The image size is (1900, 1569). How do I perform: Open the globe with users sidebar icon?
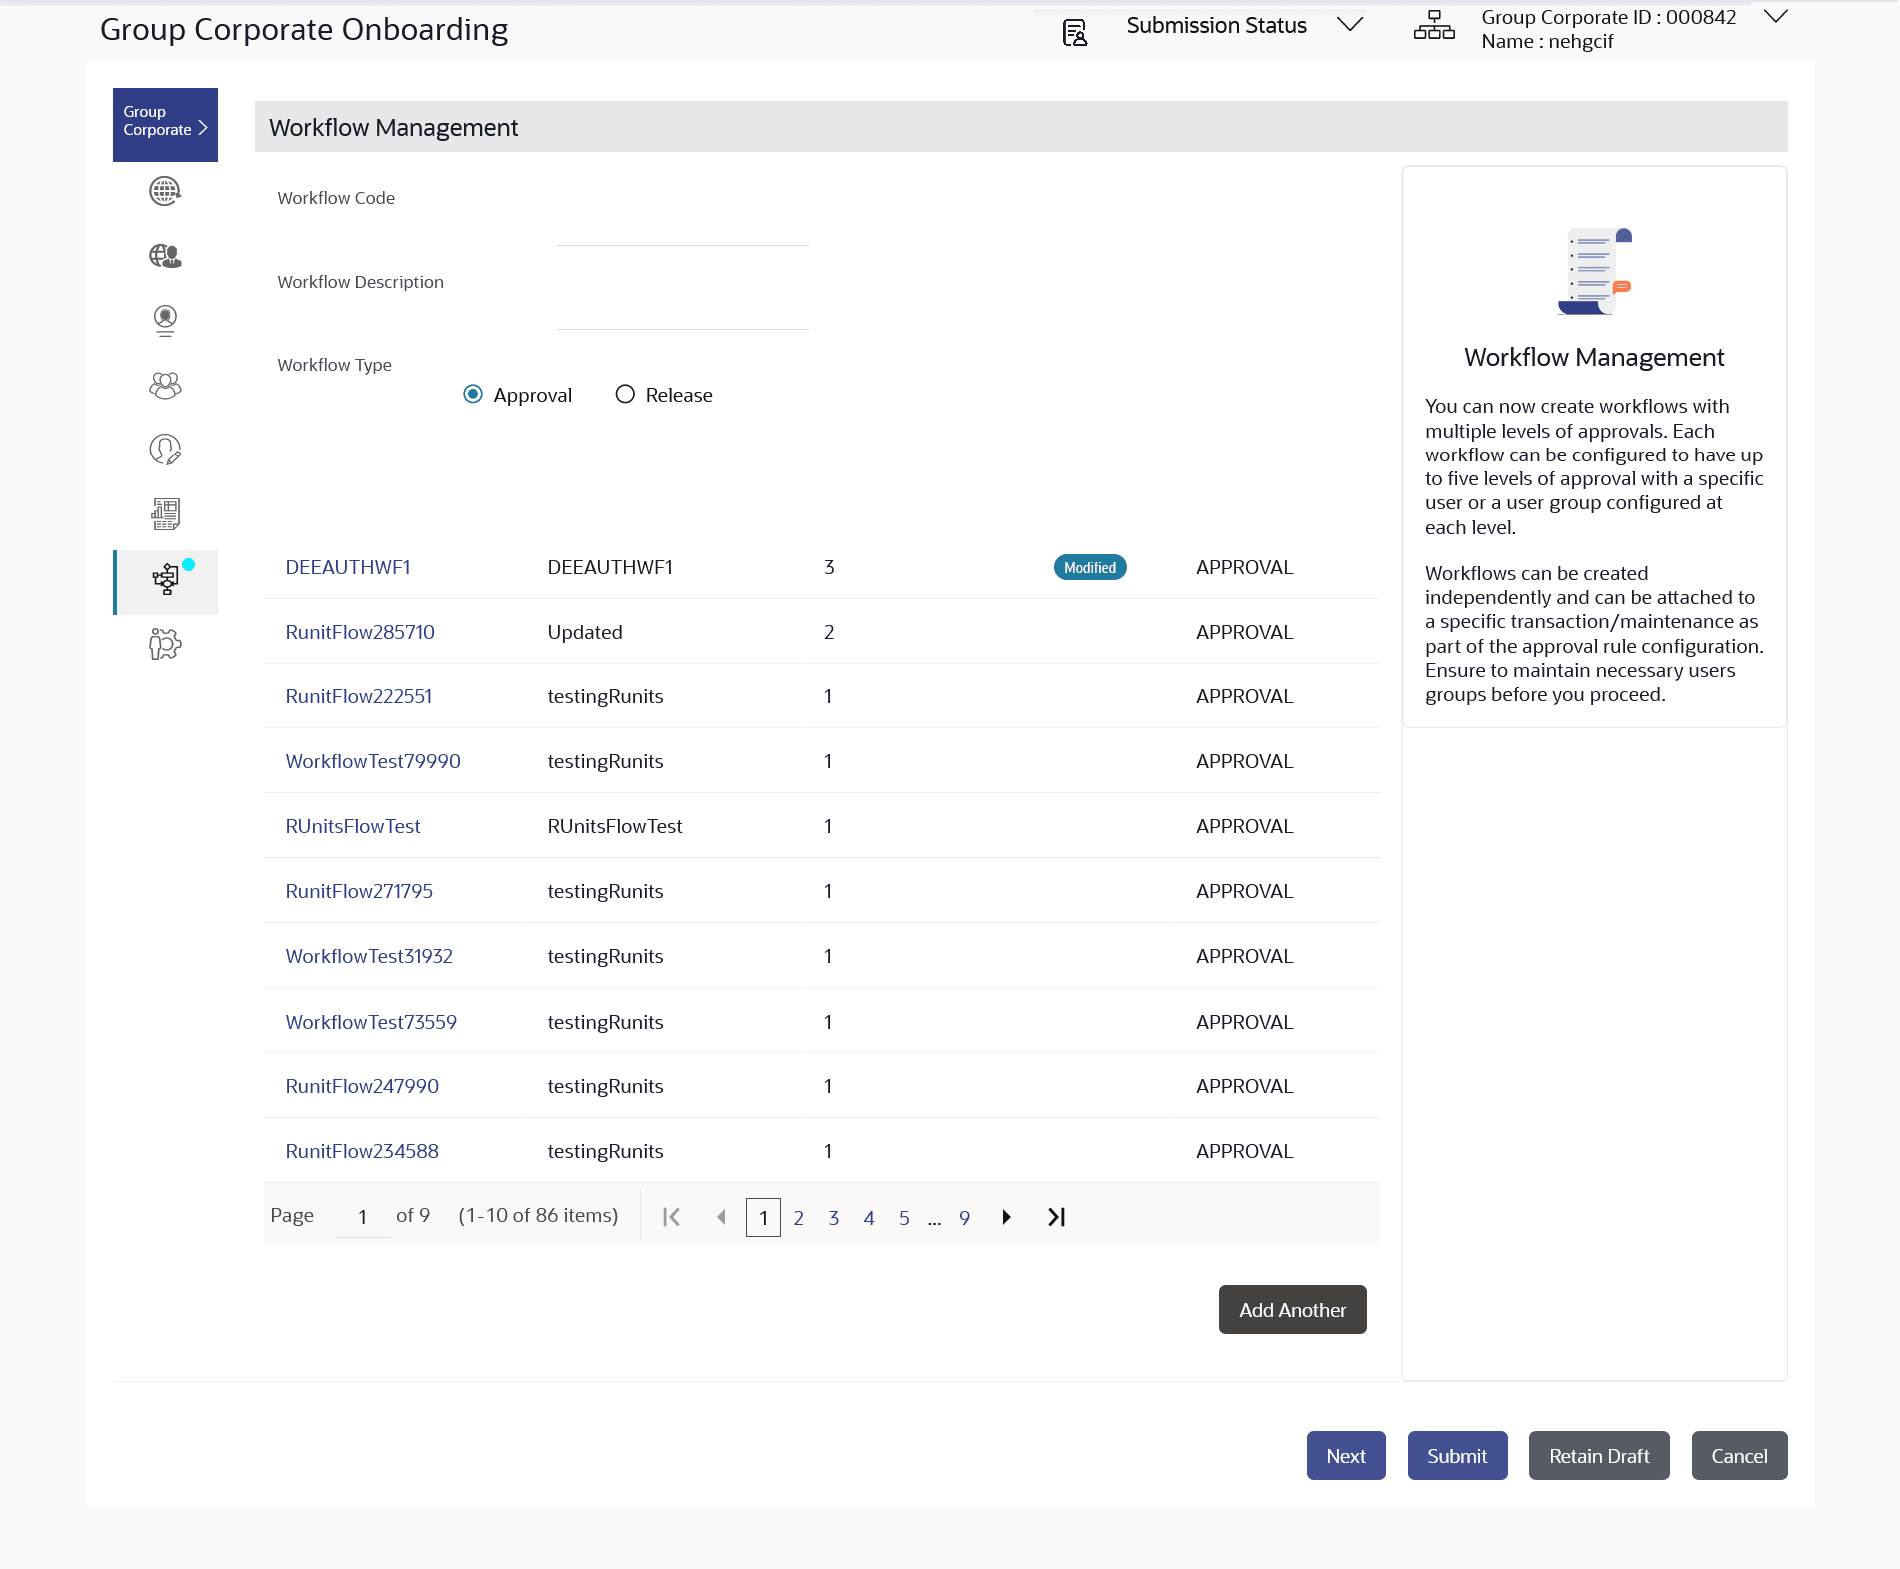pos(165,256)
